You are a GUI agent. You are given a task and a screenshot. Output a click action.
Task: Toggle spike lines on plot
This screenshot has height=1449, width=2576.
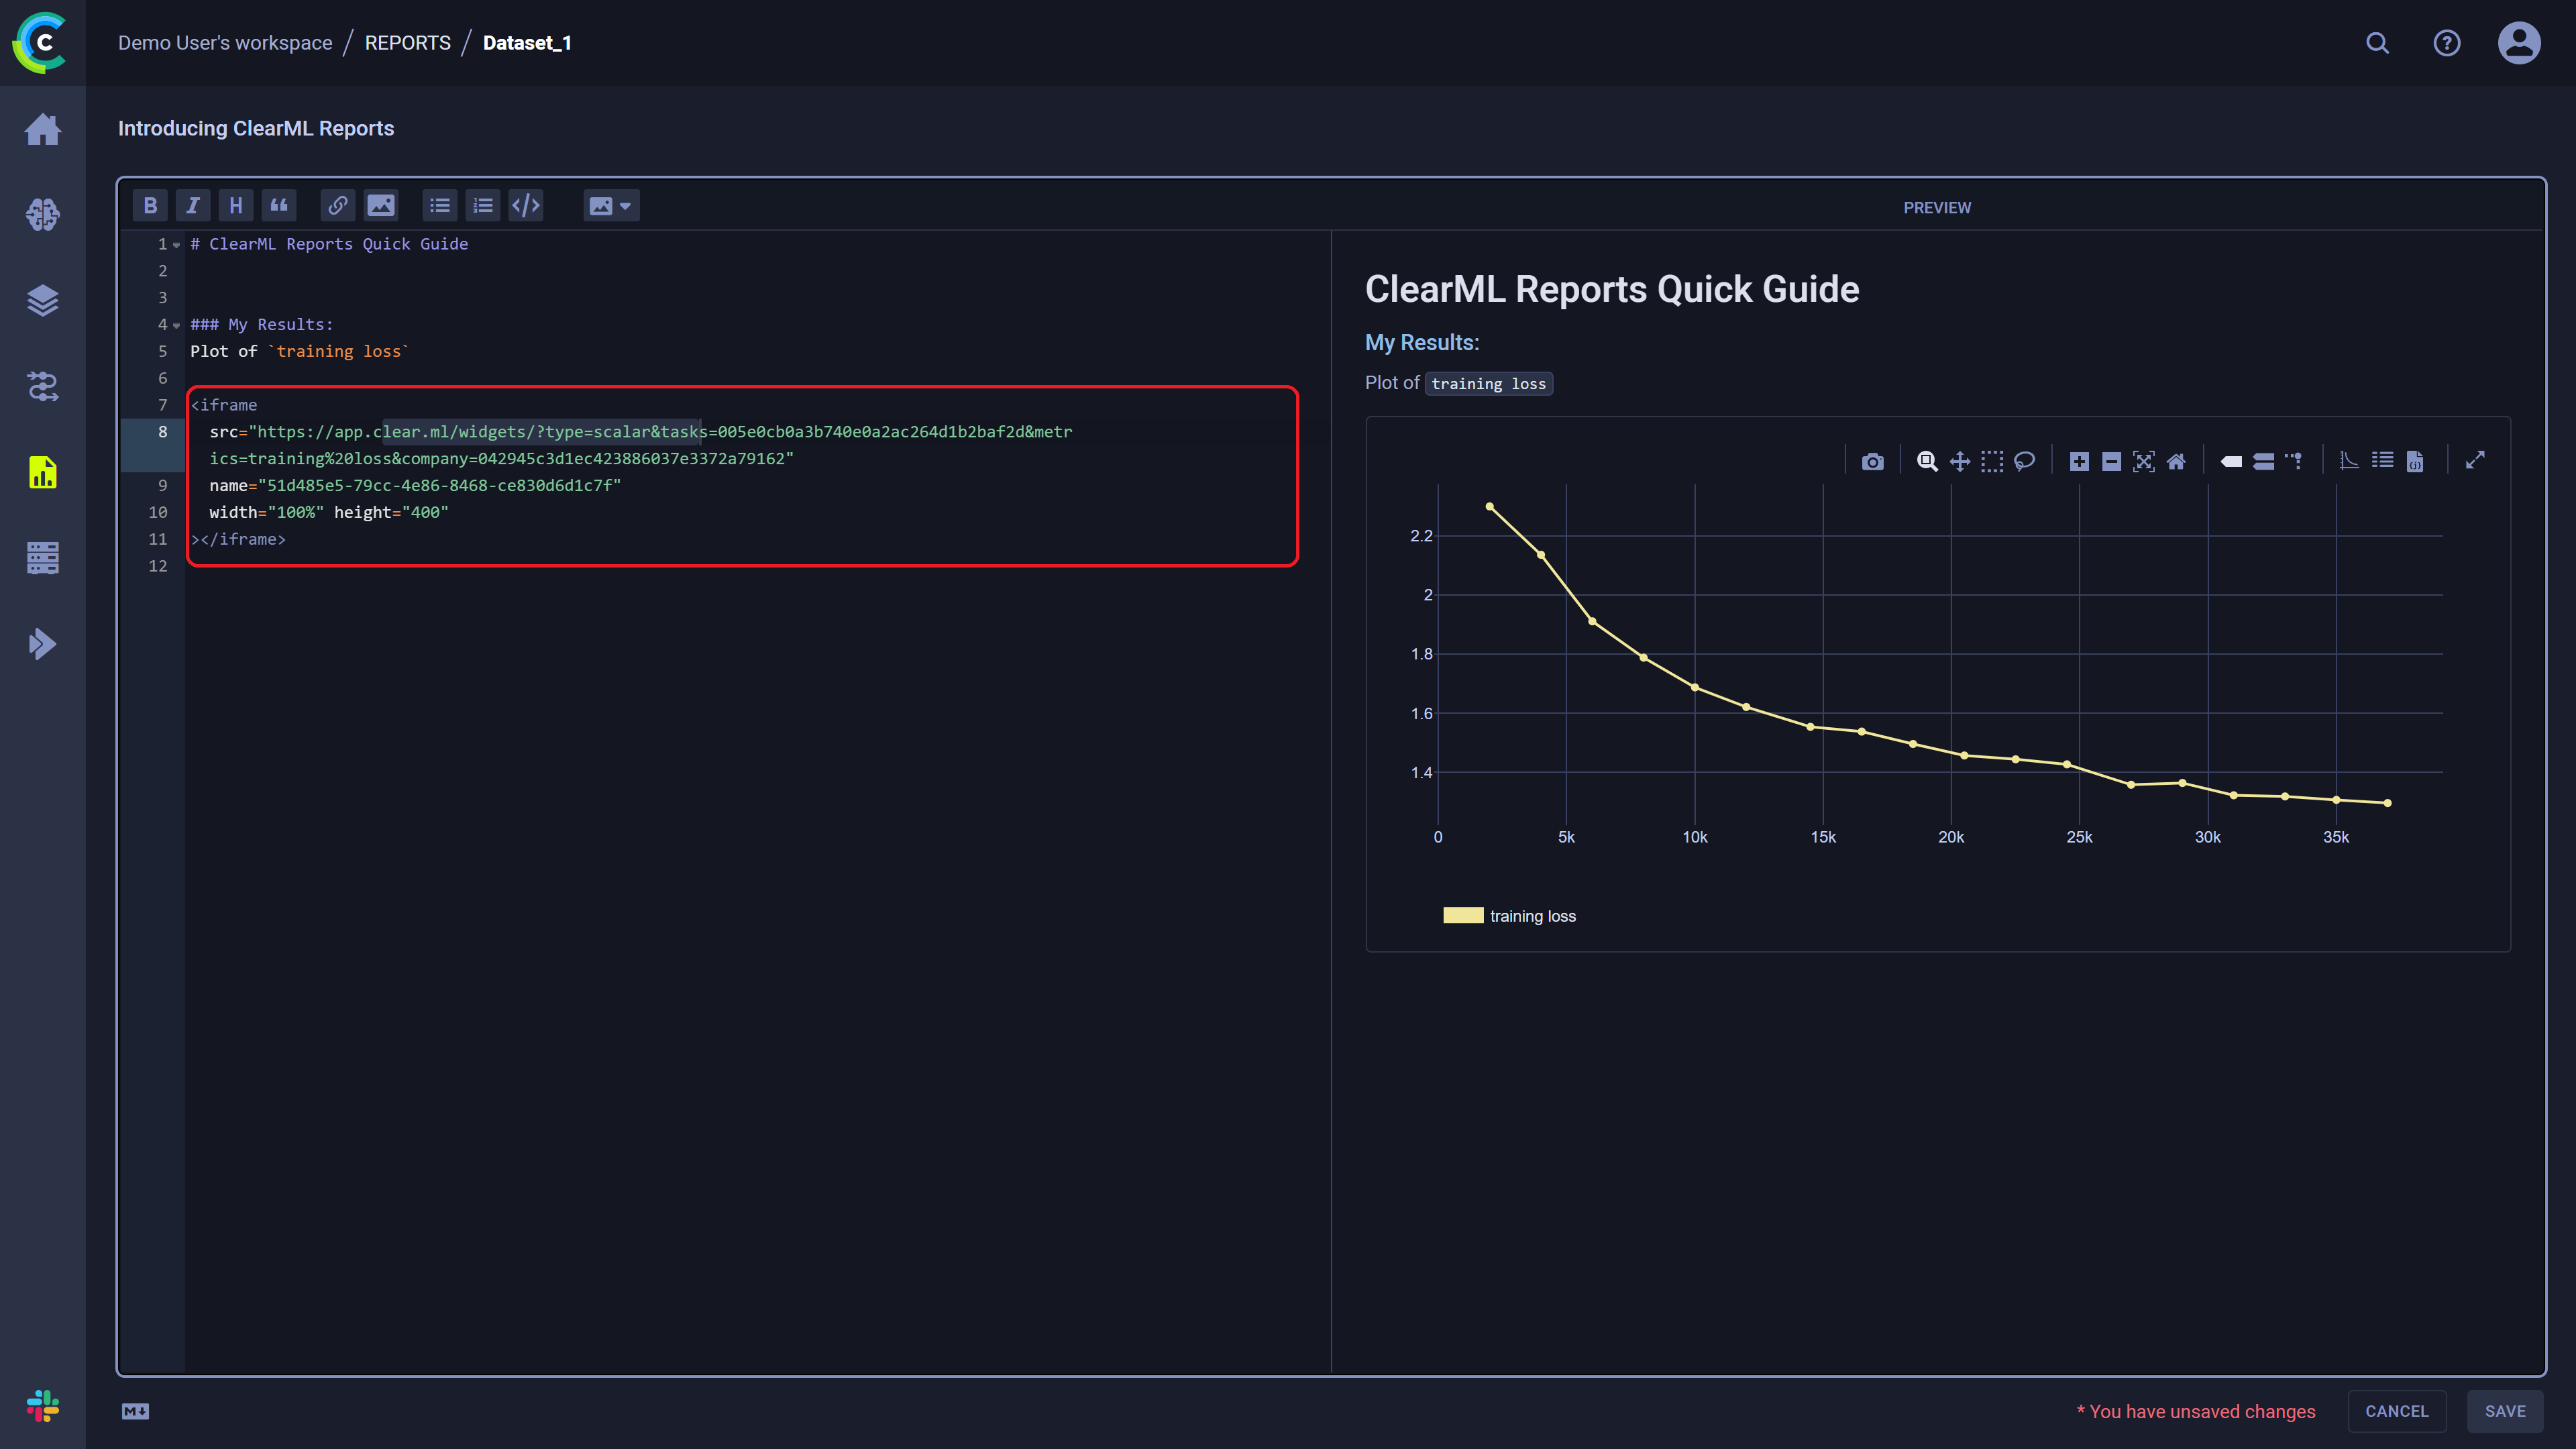2294,461
